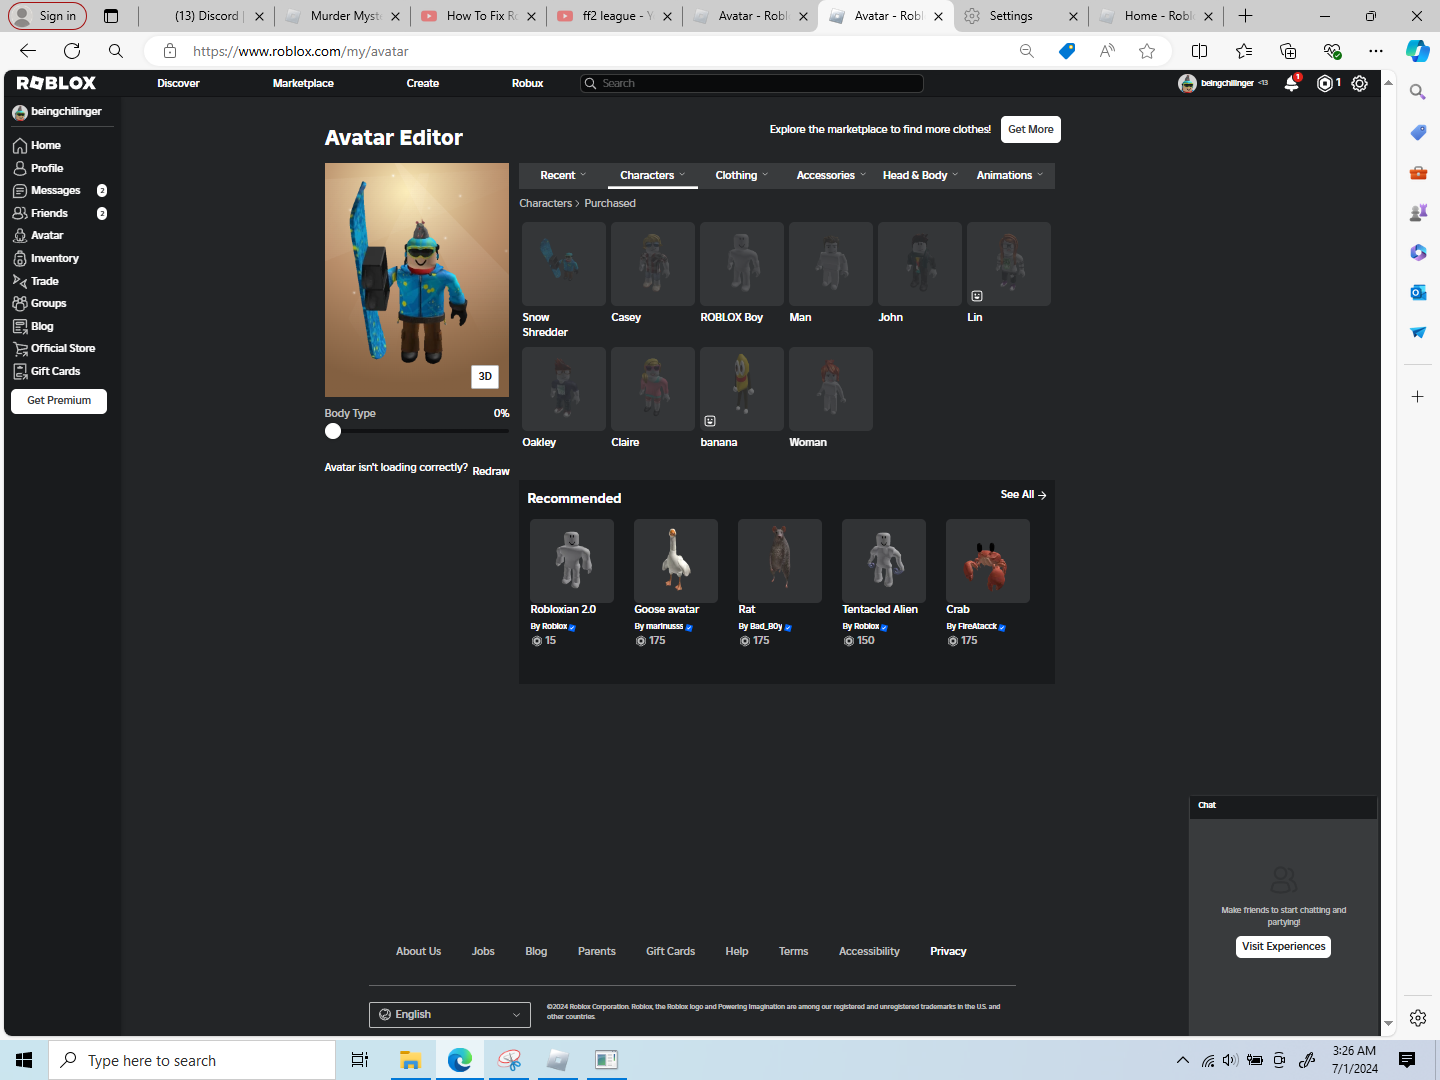Viewport: 1440px width, 1080px height.
Task: Expand the Animations dropdown tab
Action: [1010, 175]
